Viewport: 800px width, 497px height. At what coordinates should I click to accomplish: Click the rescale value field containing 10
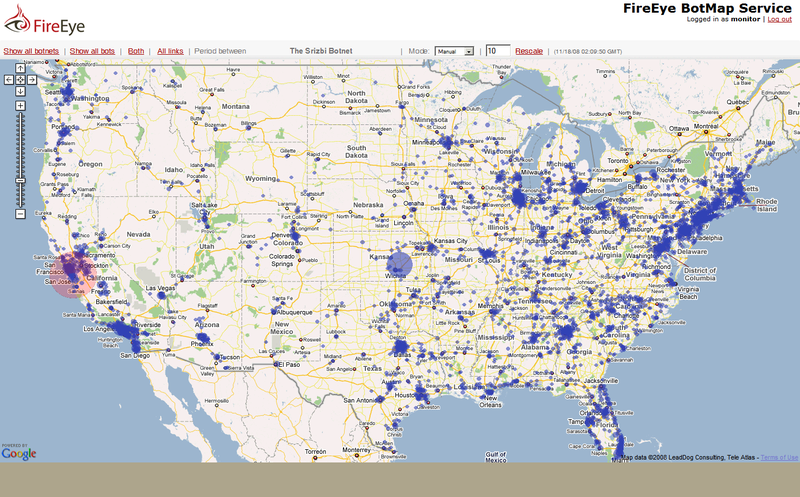click(497, 51)
